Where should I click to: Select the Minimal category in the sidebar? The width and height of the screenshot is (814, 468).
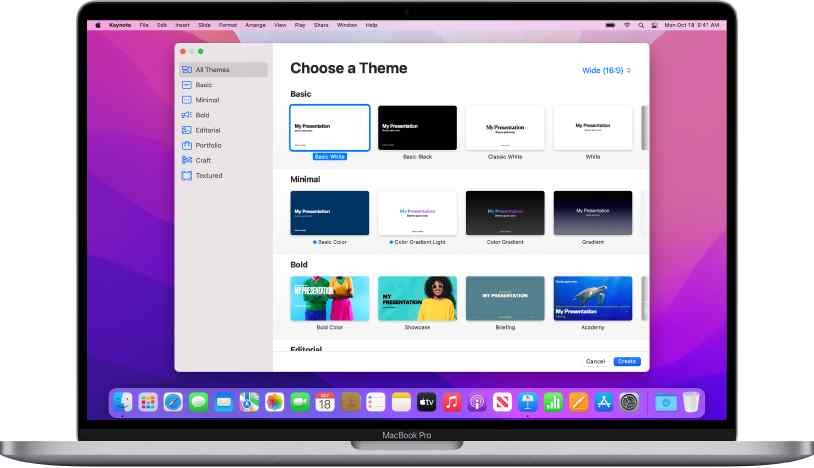pos(223,100)
